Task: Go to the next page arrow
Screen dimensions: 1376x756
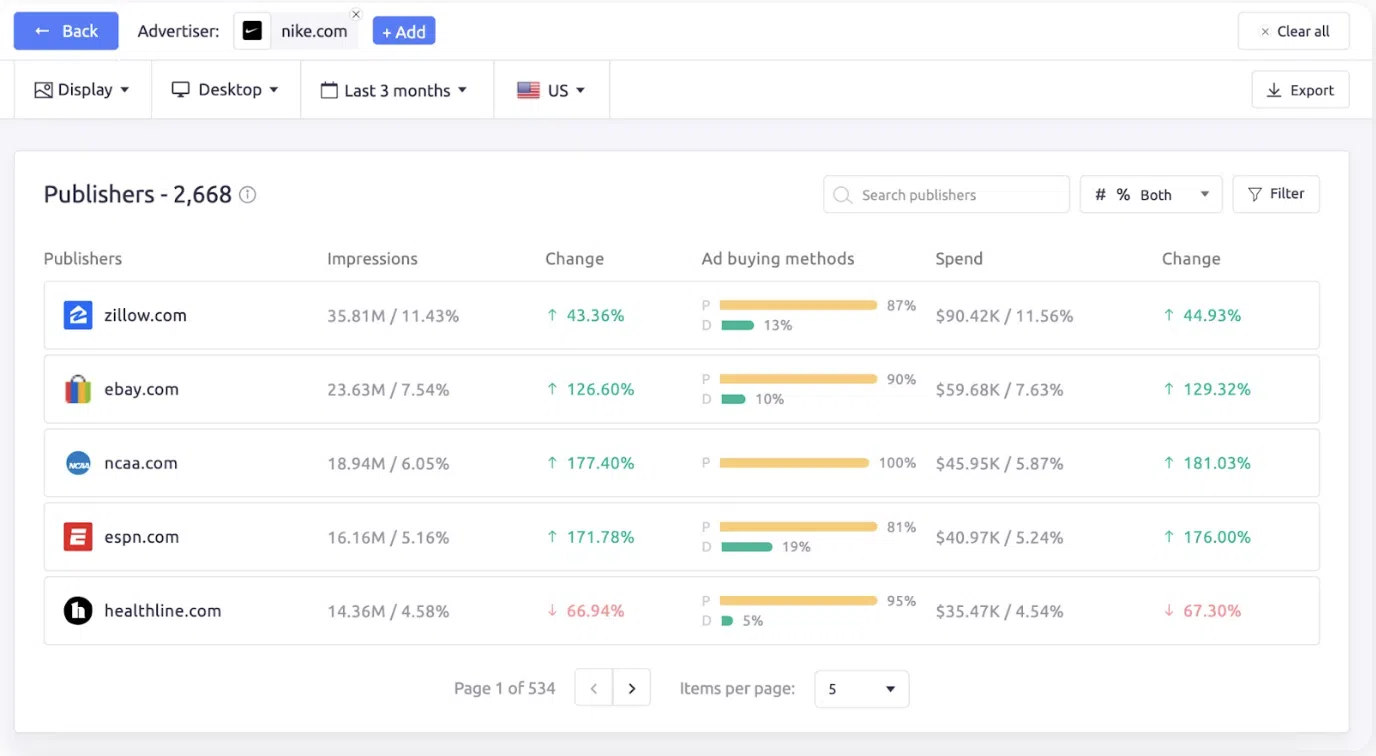Action: pos(631,688)
